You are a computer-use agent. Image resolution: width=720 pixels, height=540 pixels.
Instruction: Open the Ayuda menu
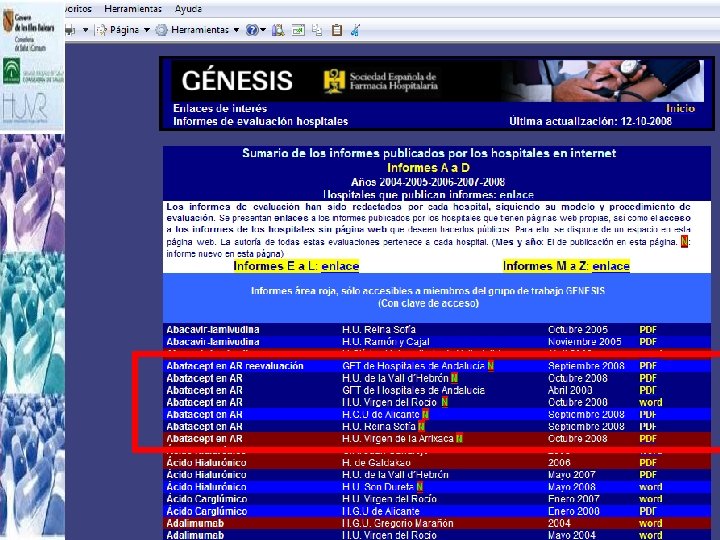188,9
